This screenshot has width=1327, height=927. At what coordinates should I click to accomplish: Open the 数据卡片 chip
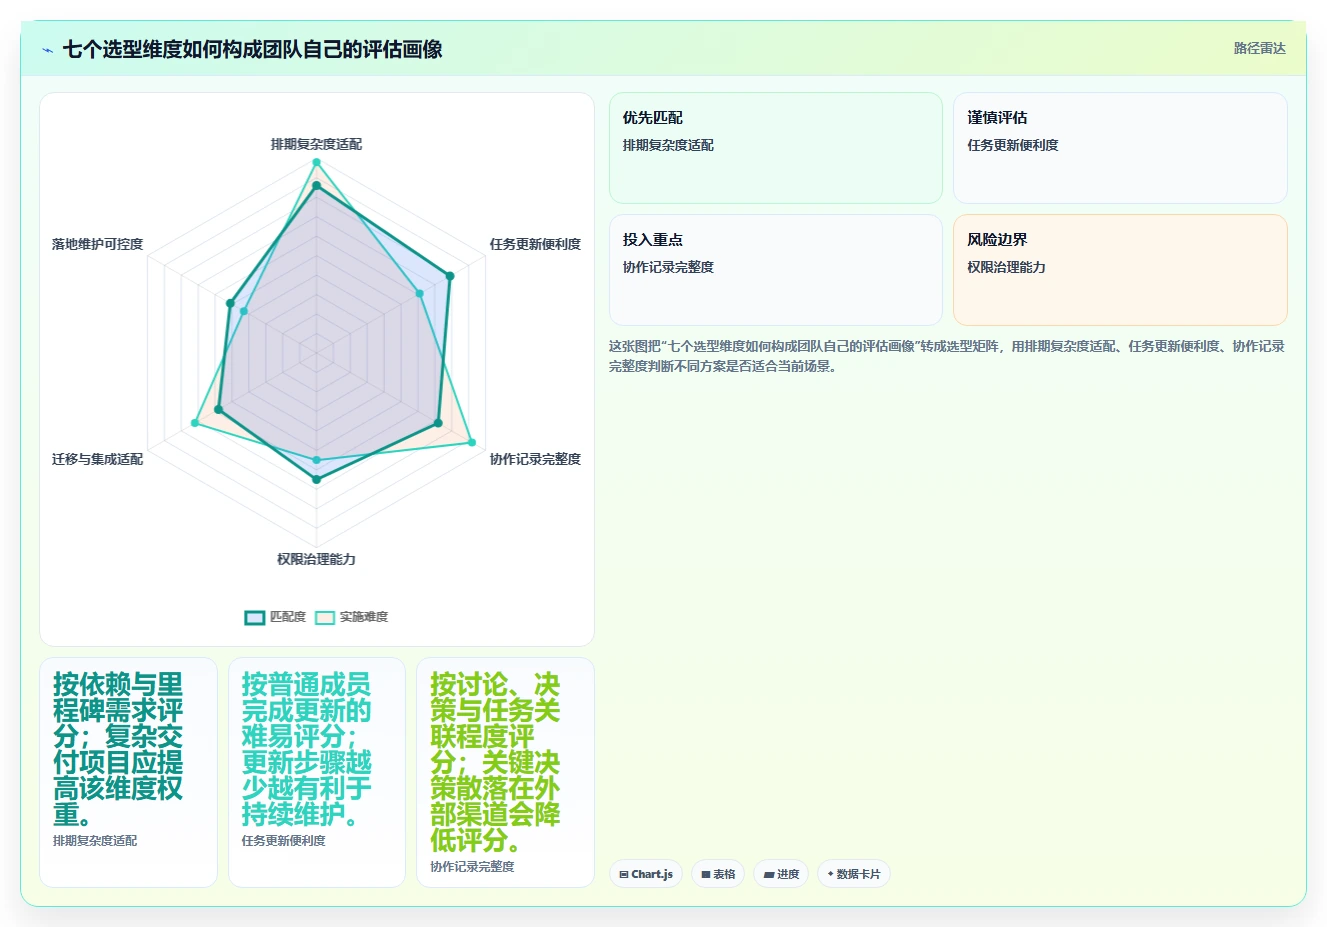click(854, 874)
